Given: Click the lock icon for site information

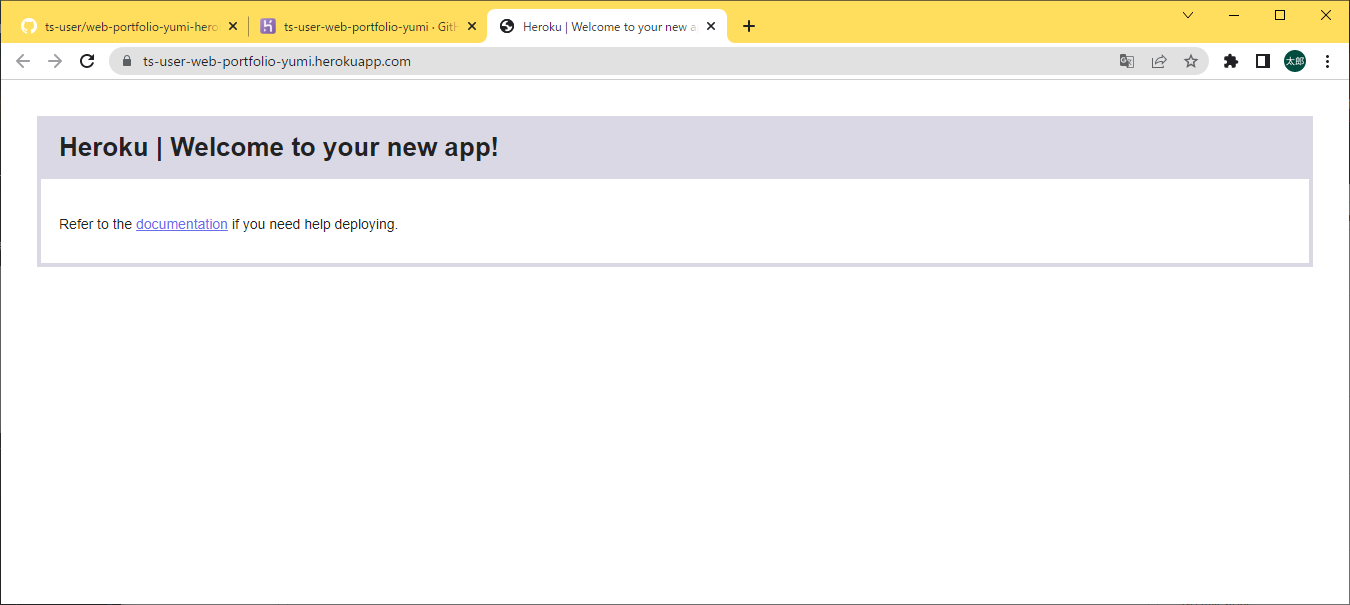Looking at the screenshot, I should (x=126, y=61).
